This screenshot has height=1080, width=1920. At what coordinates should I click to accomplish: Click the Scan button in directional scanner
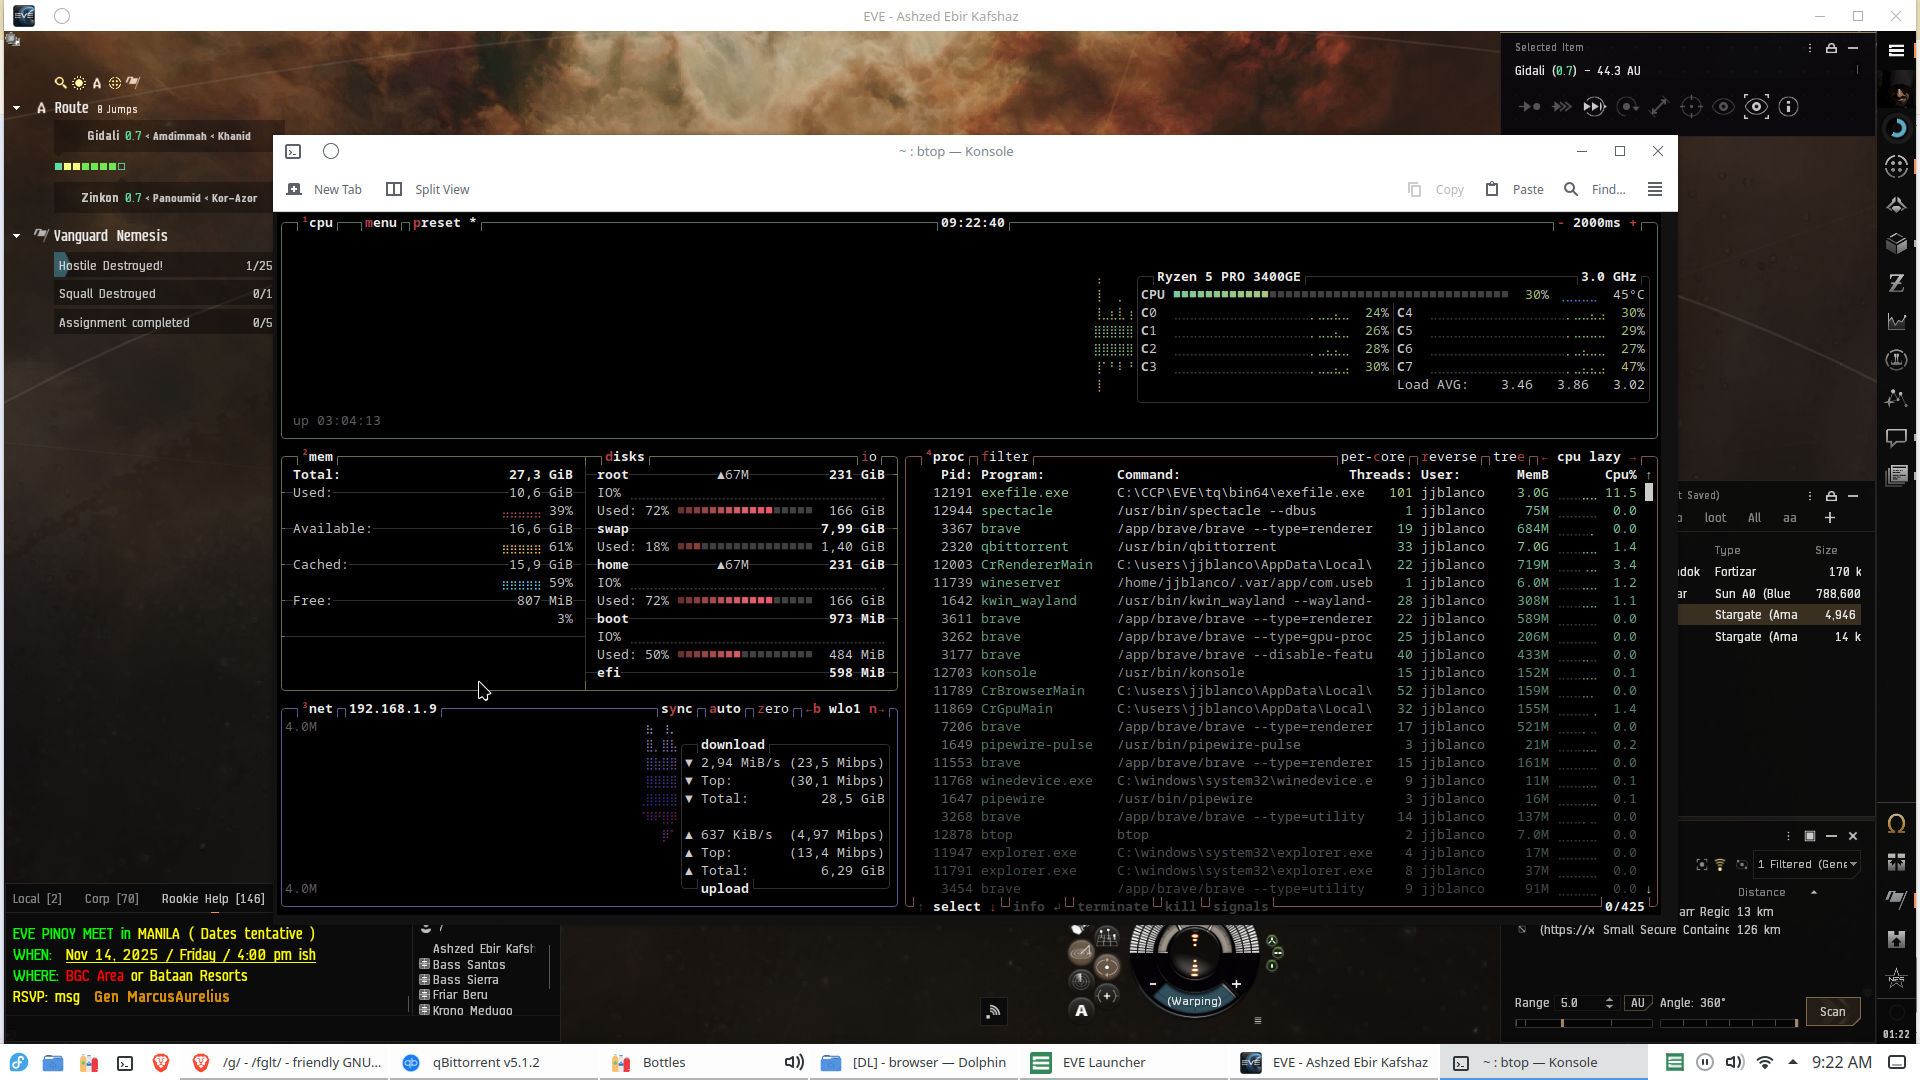tap(1833, 1012)
